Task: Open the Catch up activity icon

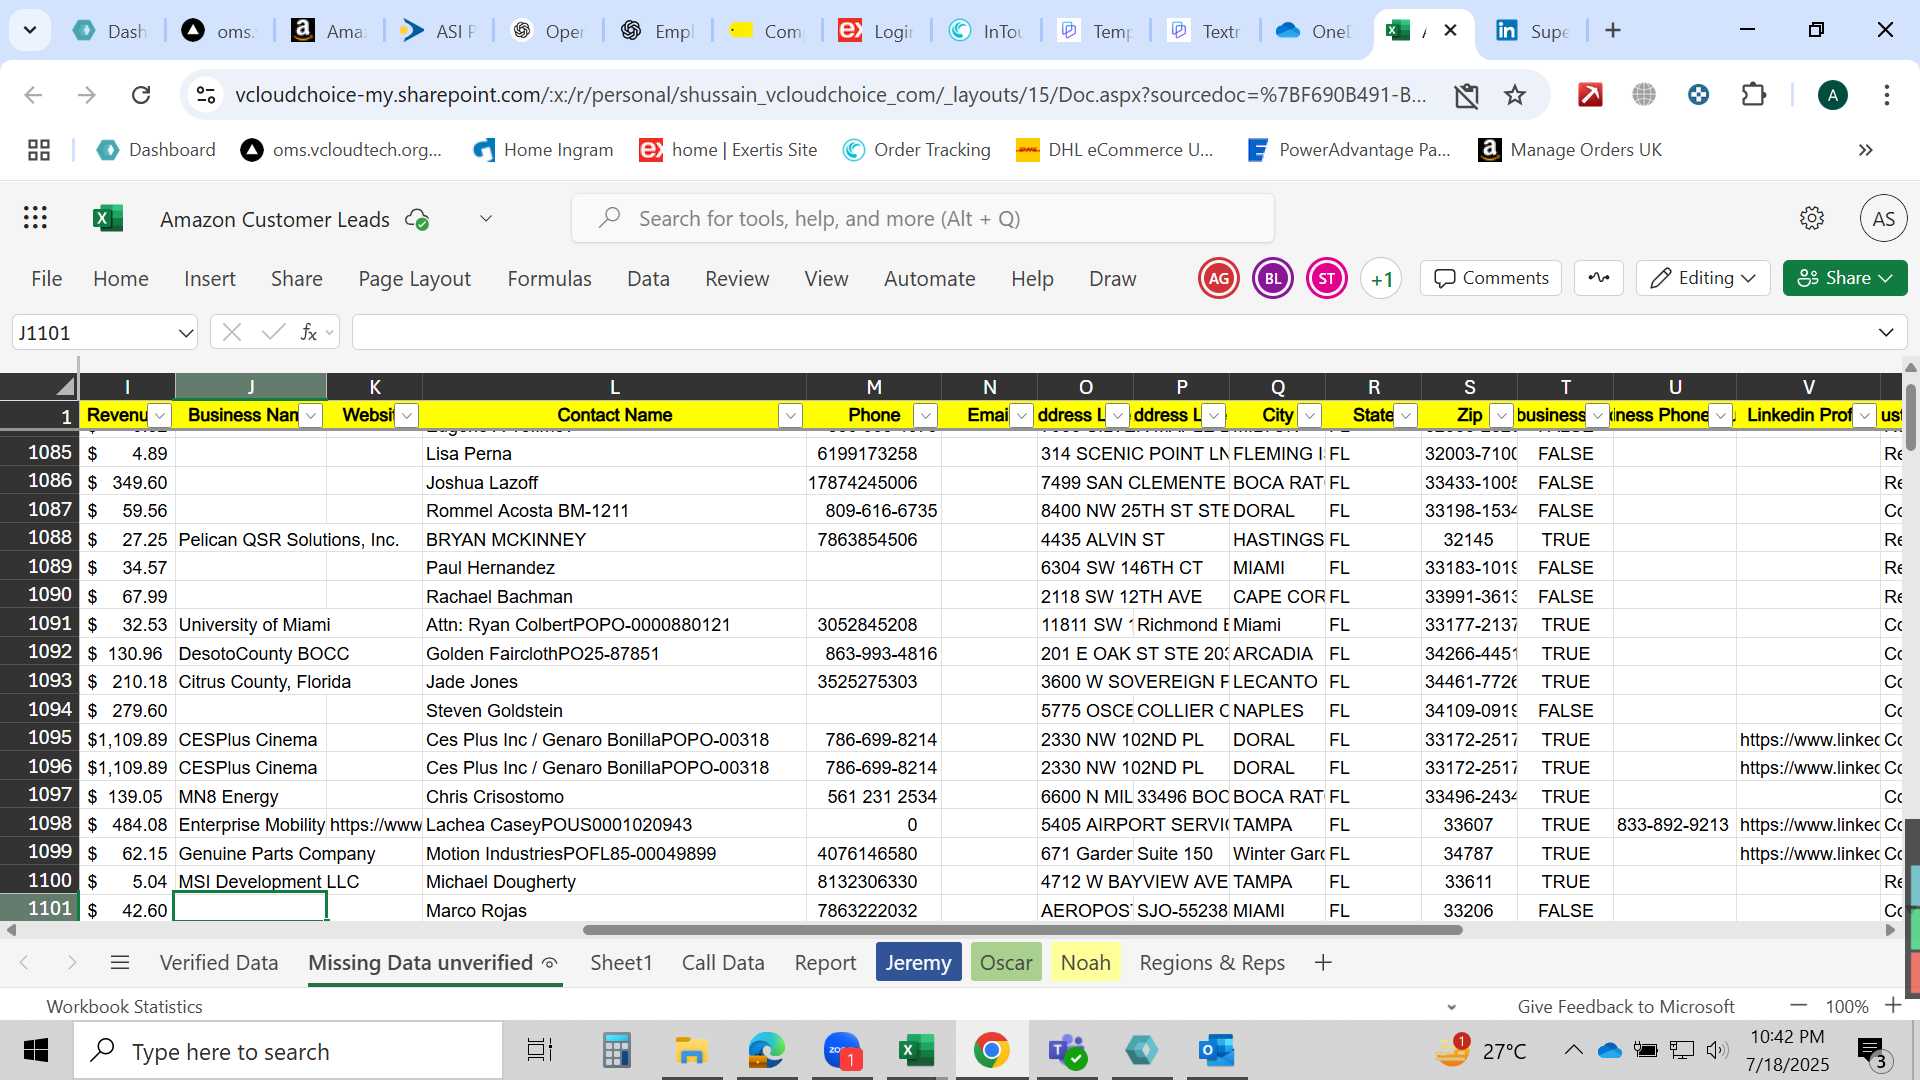Action: (x=1599, y=278)
